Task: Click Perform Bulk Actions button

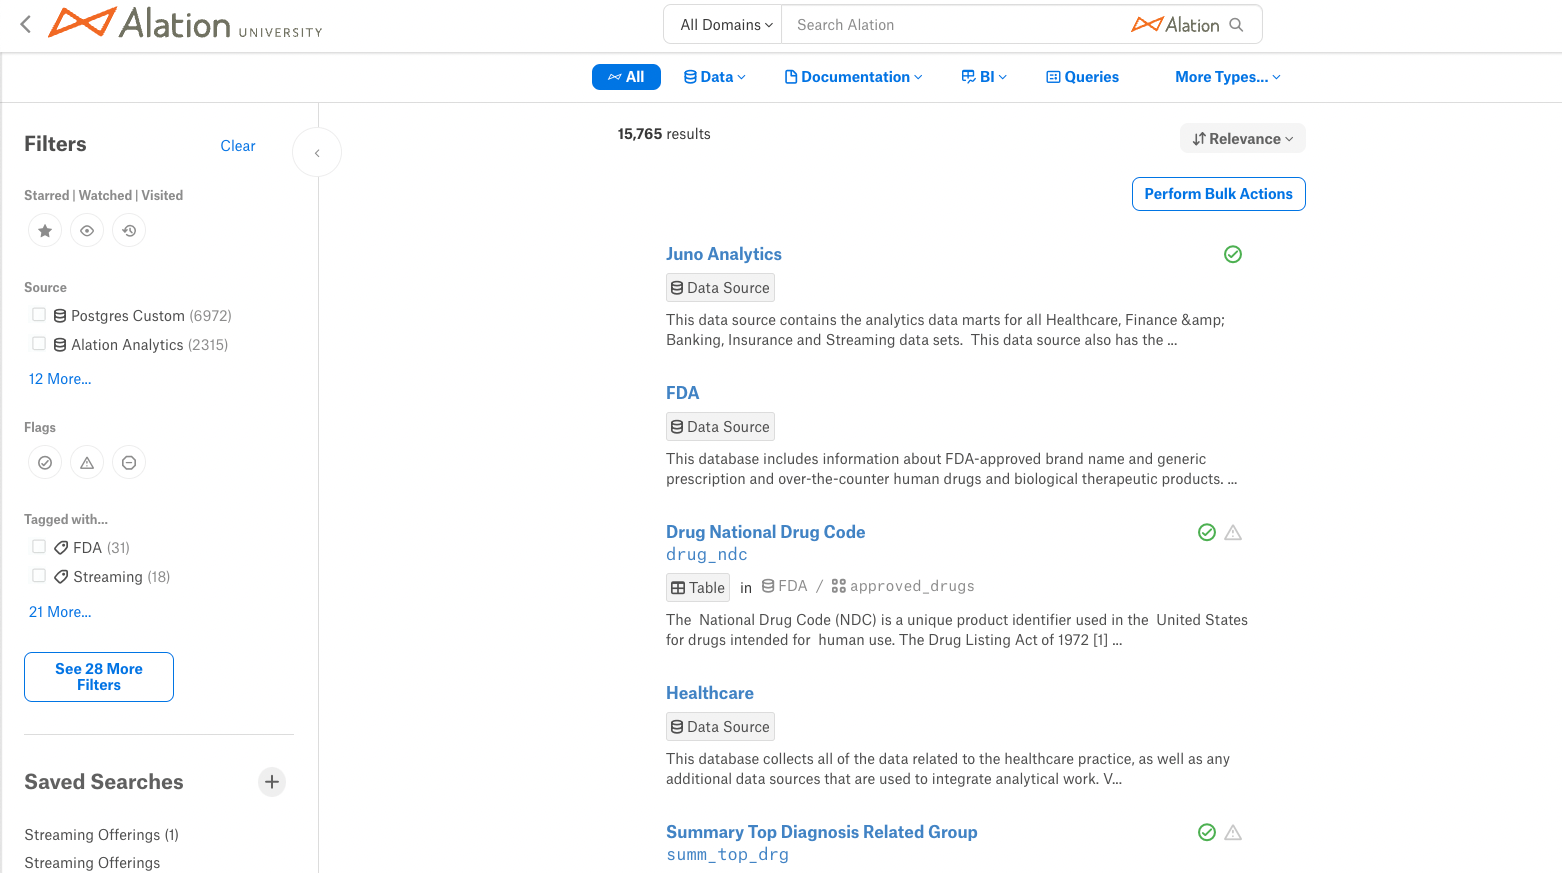Action: [x=1218, y=194]
